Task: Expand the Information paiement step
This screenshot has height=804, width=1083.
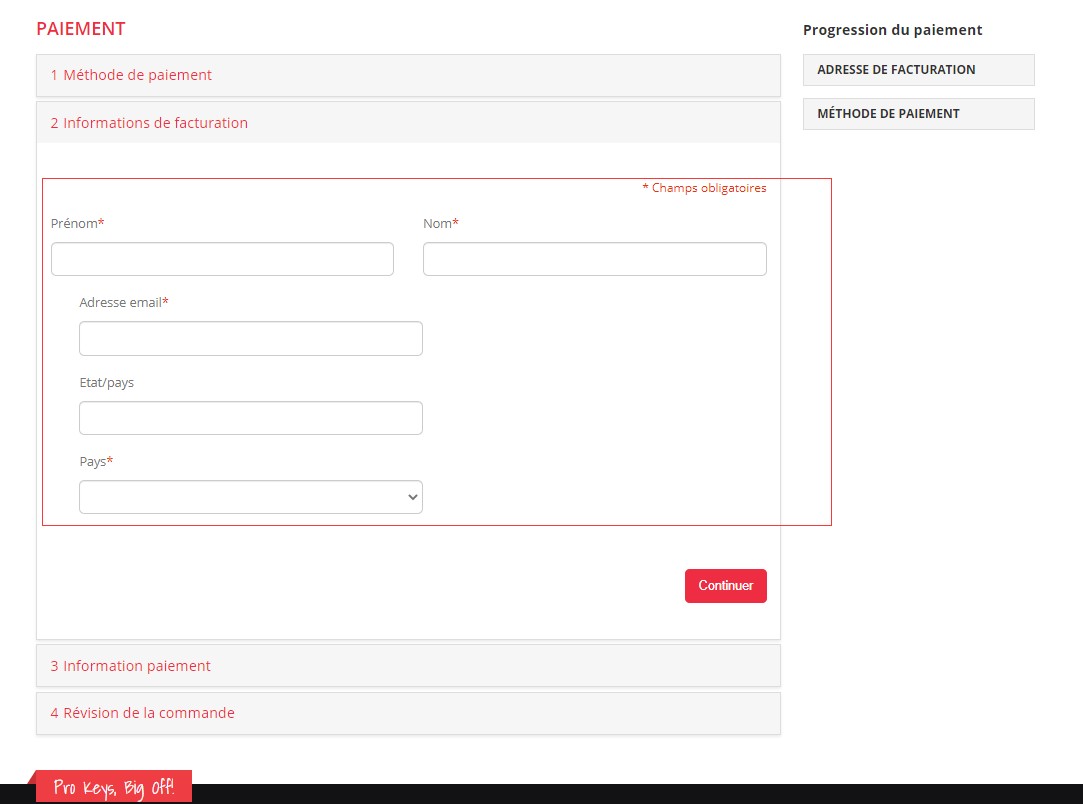Action: pyautogui.click(x=131, y=666)
